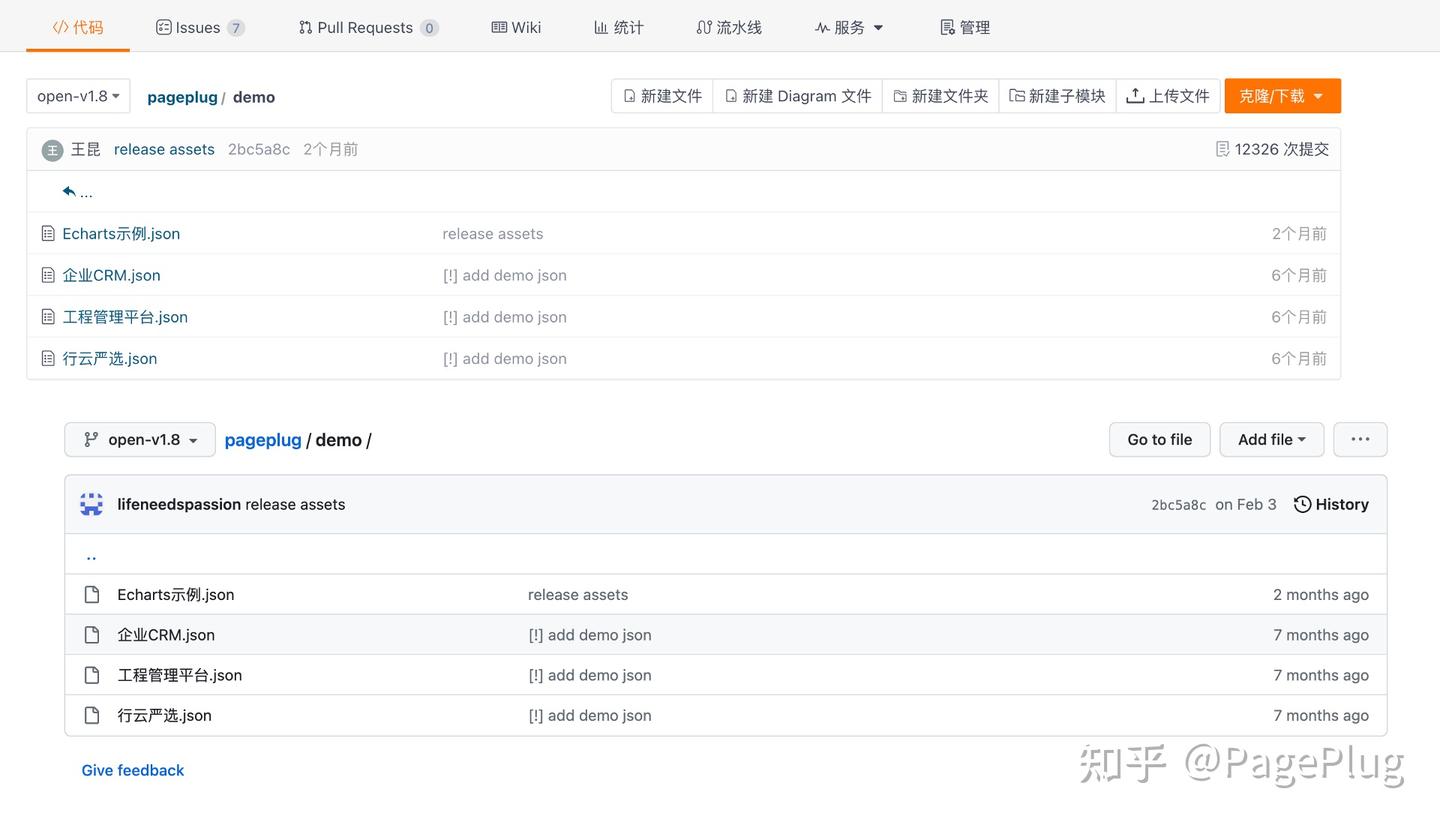Click the 2bc5a8c commit hash in GitHub
1440x828 pixels.
point(1179,505)
